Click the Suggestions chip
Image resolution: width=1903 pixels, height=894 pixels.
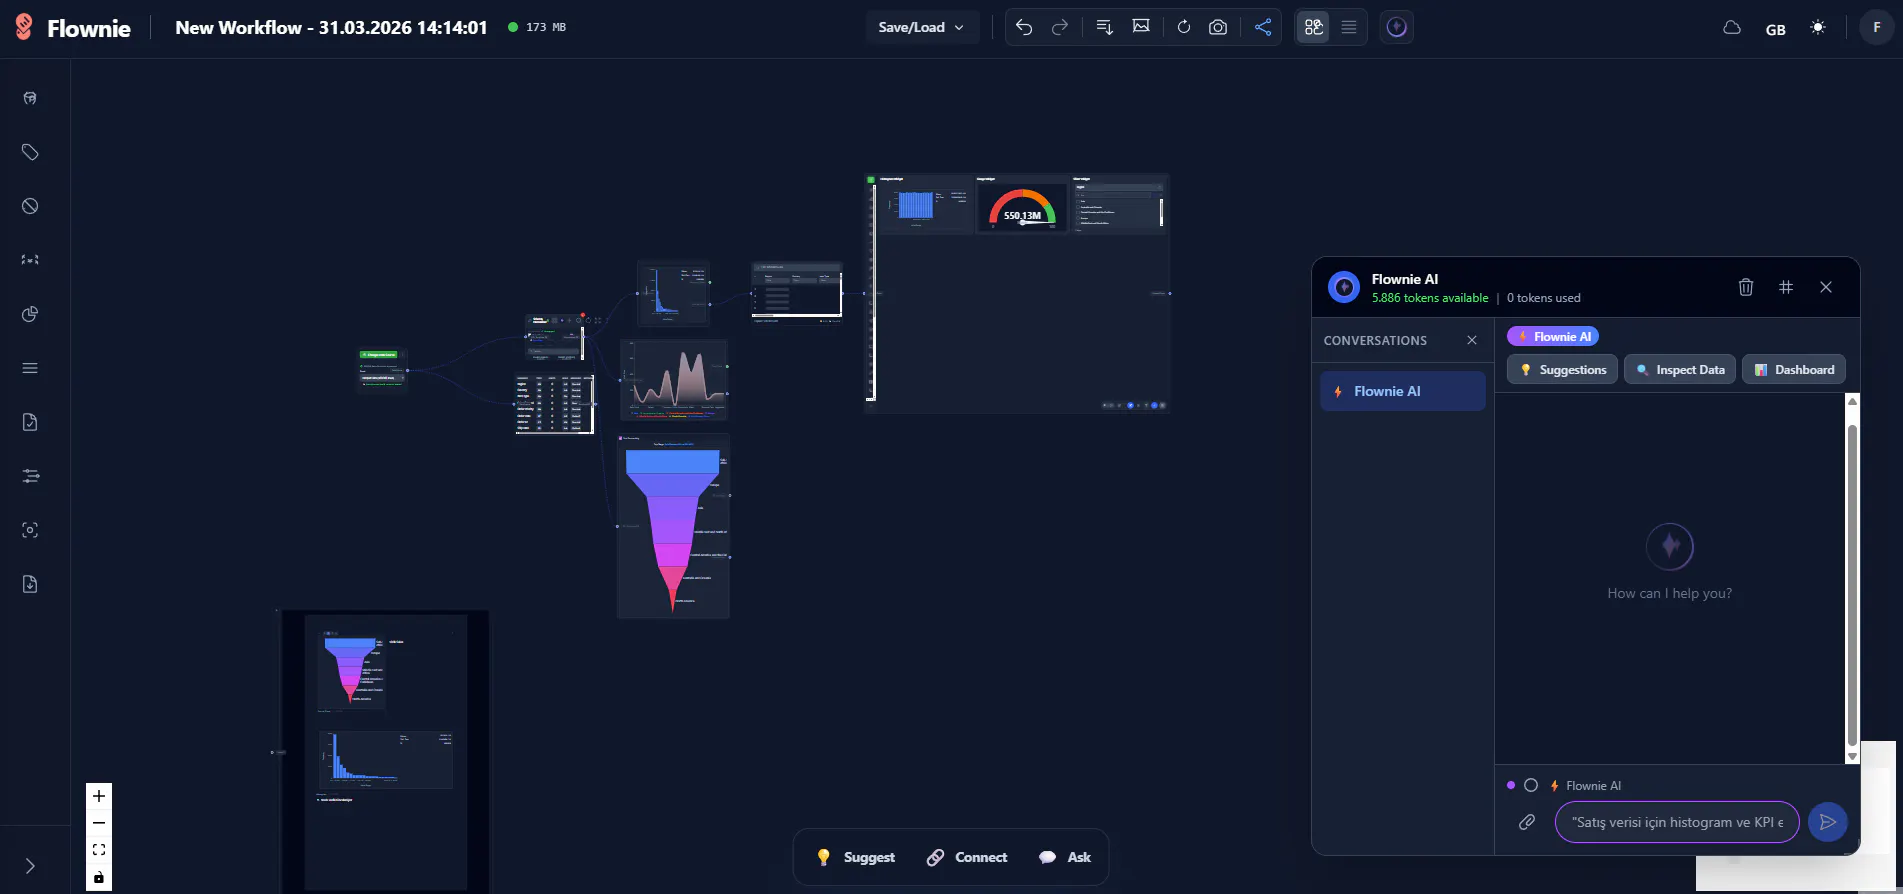1562,370
